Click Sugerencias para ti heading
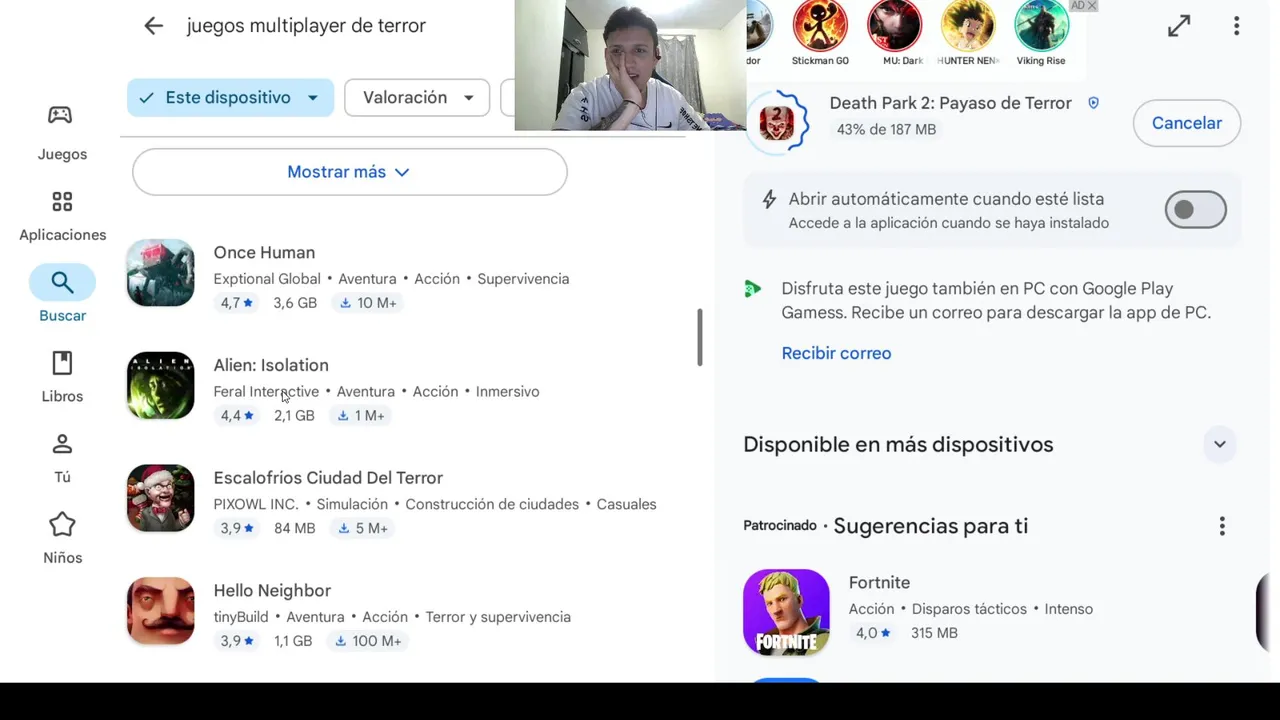1280x720 pixels. (930, 526)
